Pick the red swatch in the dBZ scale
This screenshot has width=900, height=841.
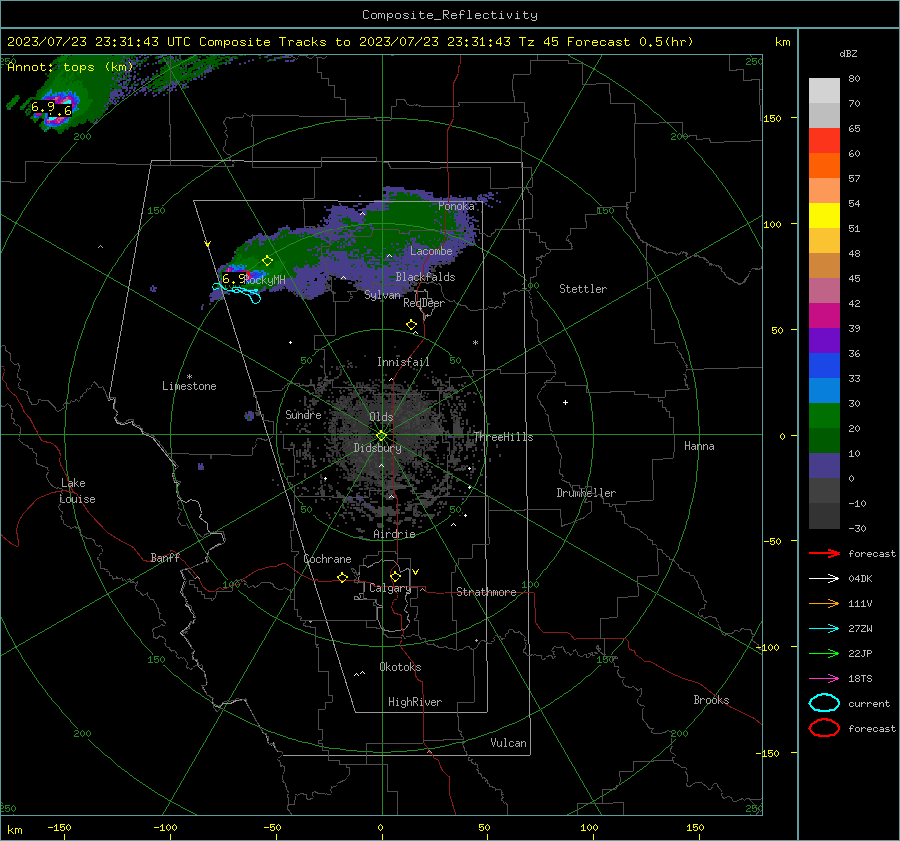coord(824,140)
